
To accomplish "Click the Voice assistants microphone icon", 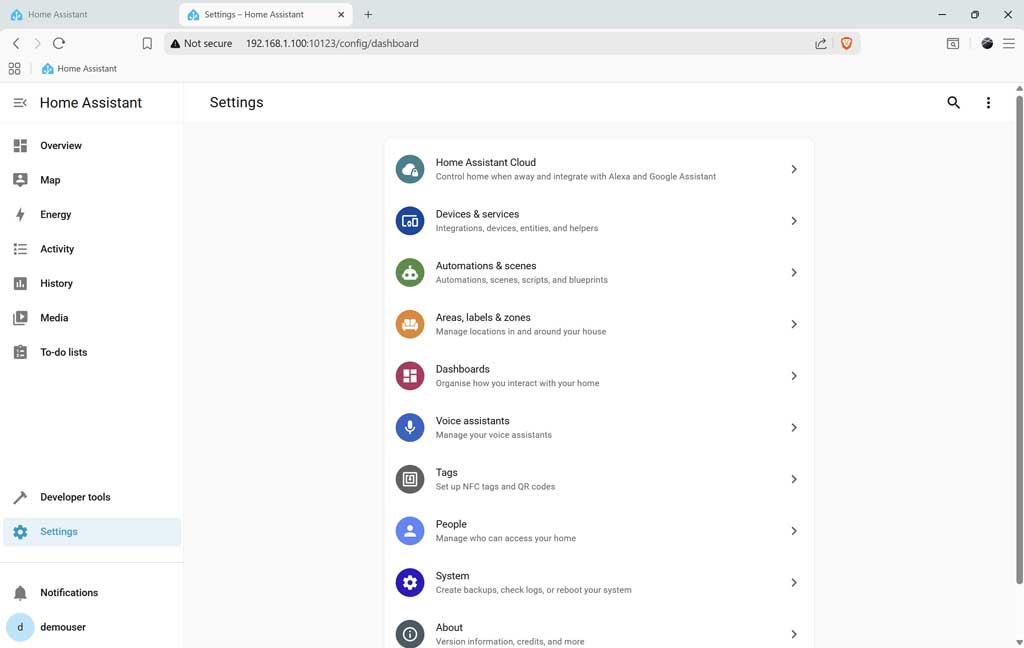I will (x=410, y=427).
